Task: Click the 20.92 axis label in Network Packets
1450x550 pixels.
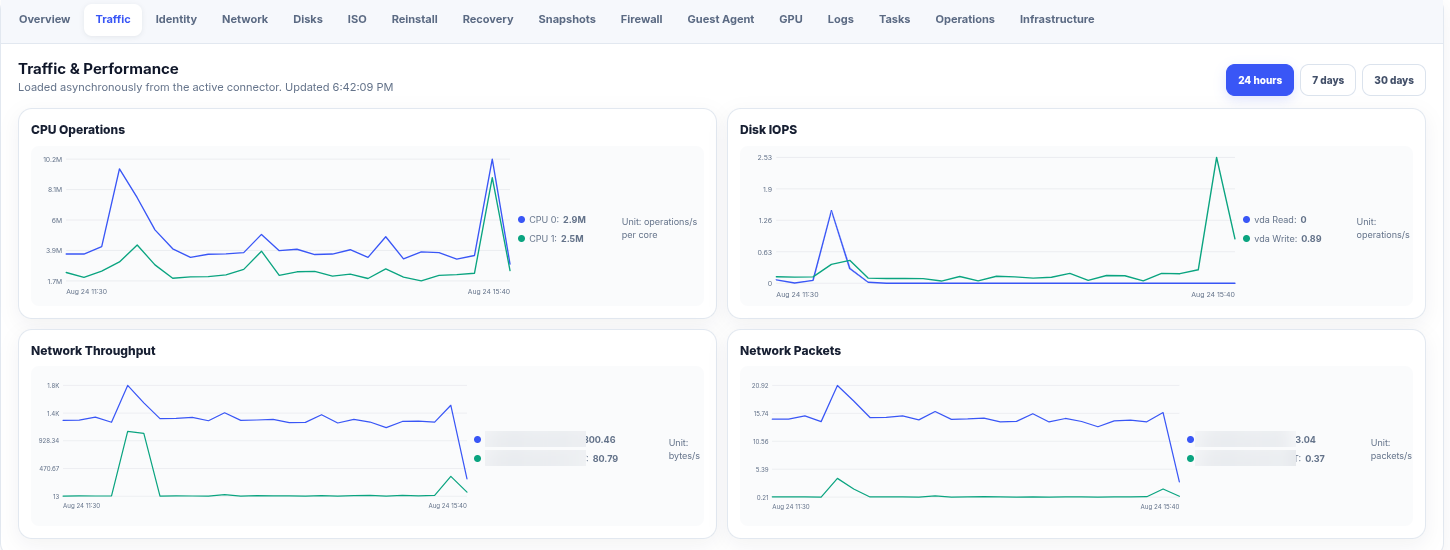Action: pyautogui.click(x=760, y=385)
